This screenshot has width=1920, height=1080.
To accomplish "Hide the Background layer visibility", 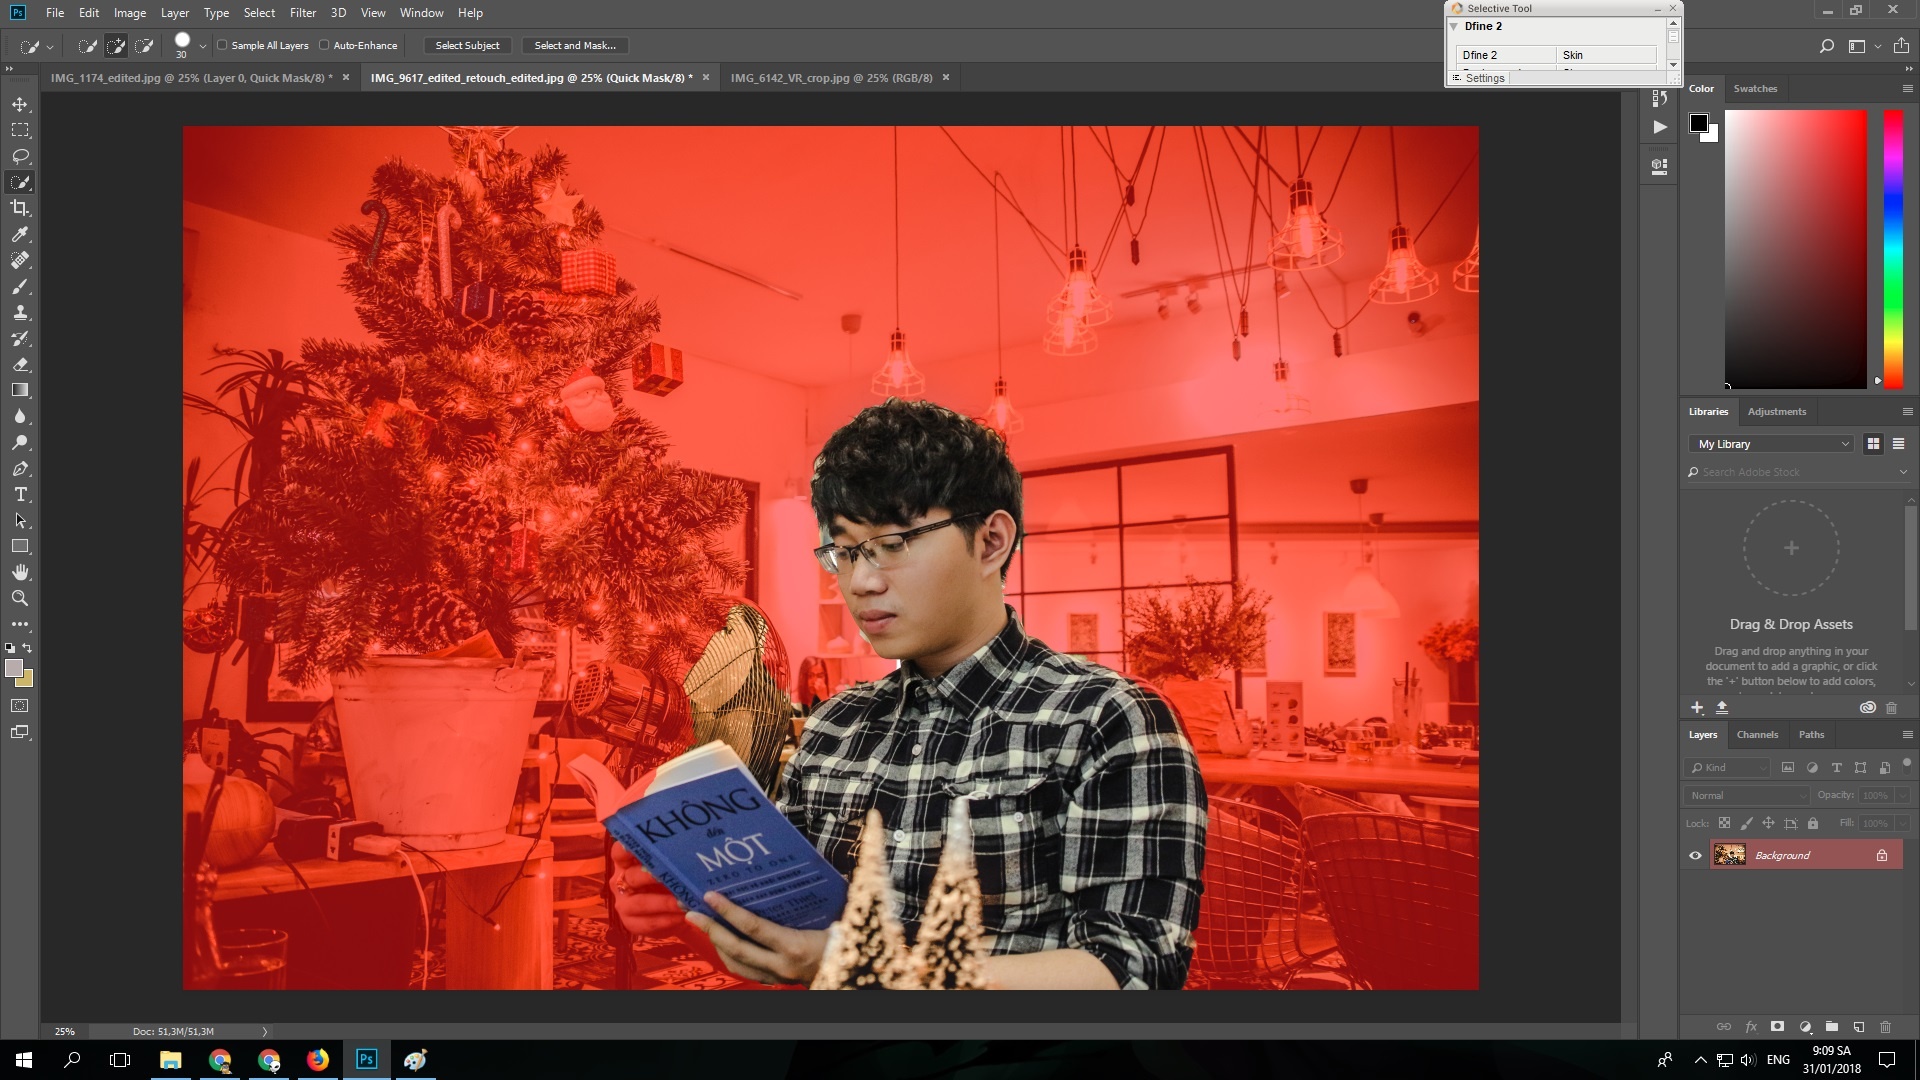I will coord(1697,855).
